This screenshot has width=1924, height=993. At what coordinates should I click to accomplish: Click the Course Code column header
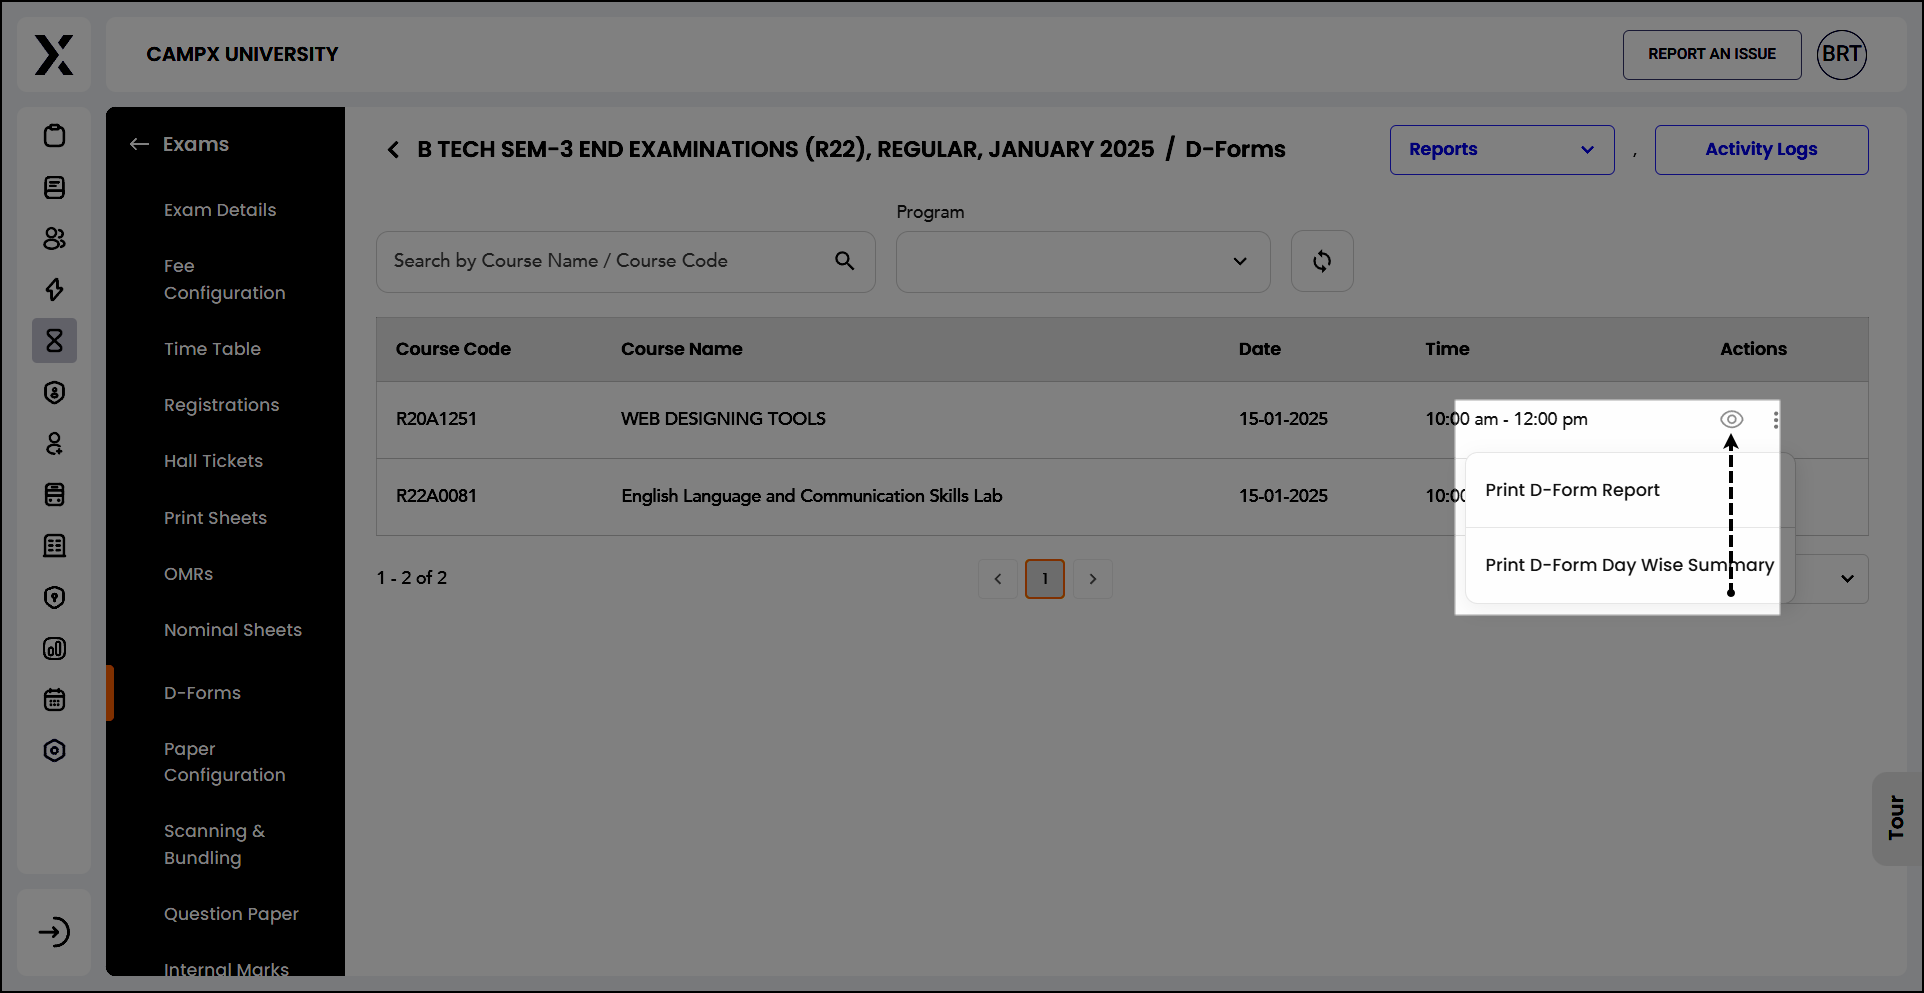click(x=453, y=349)
